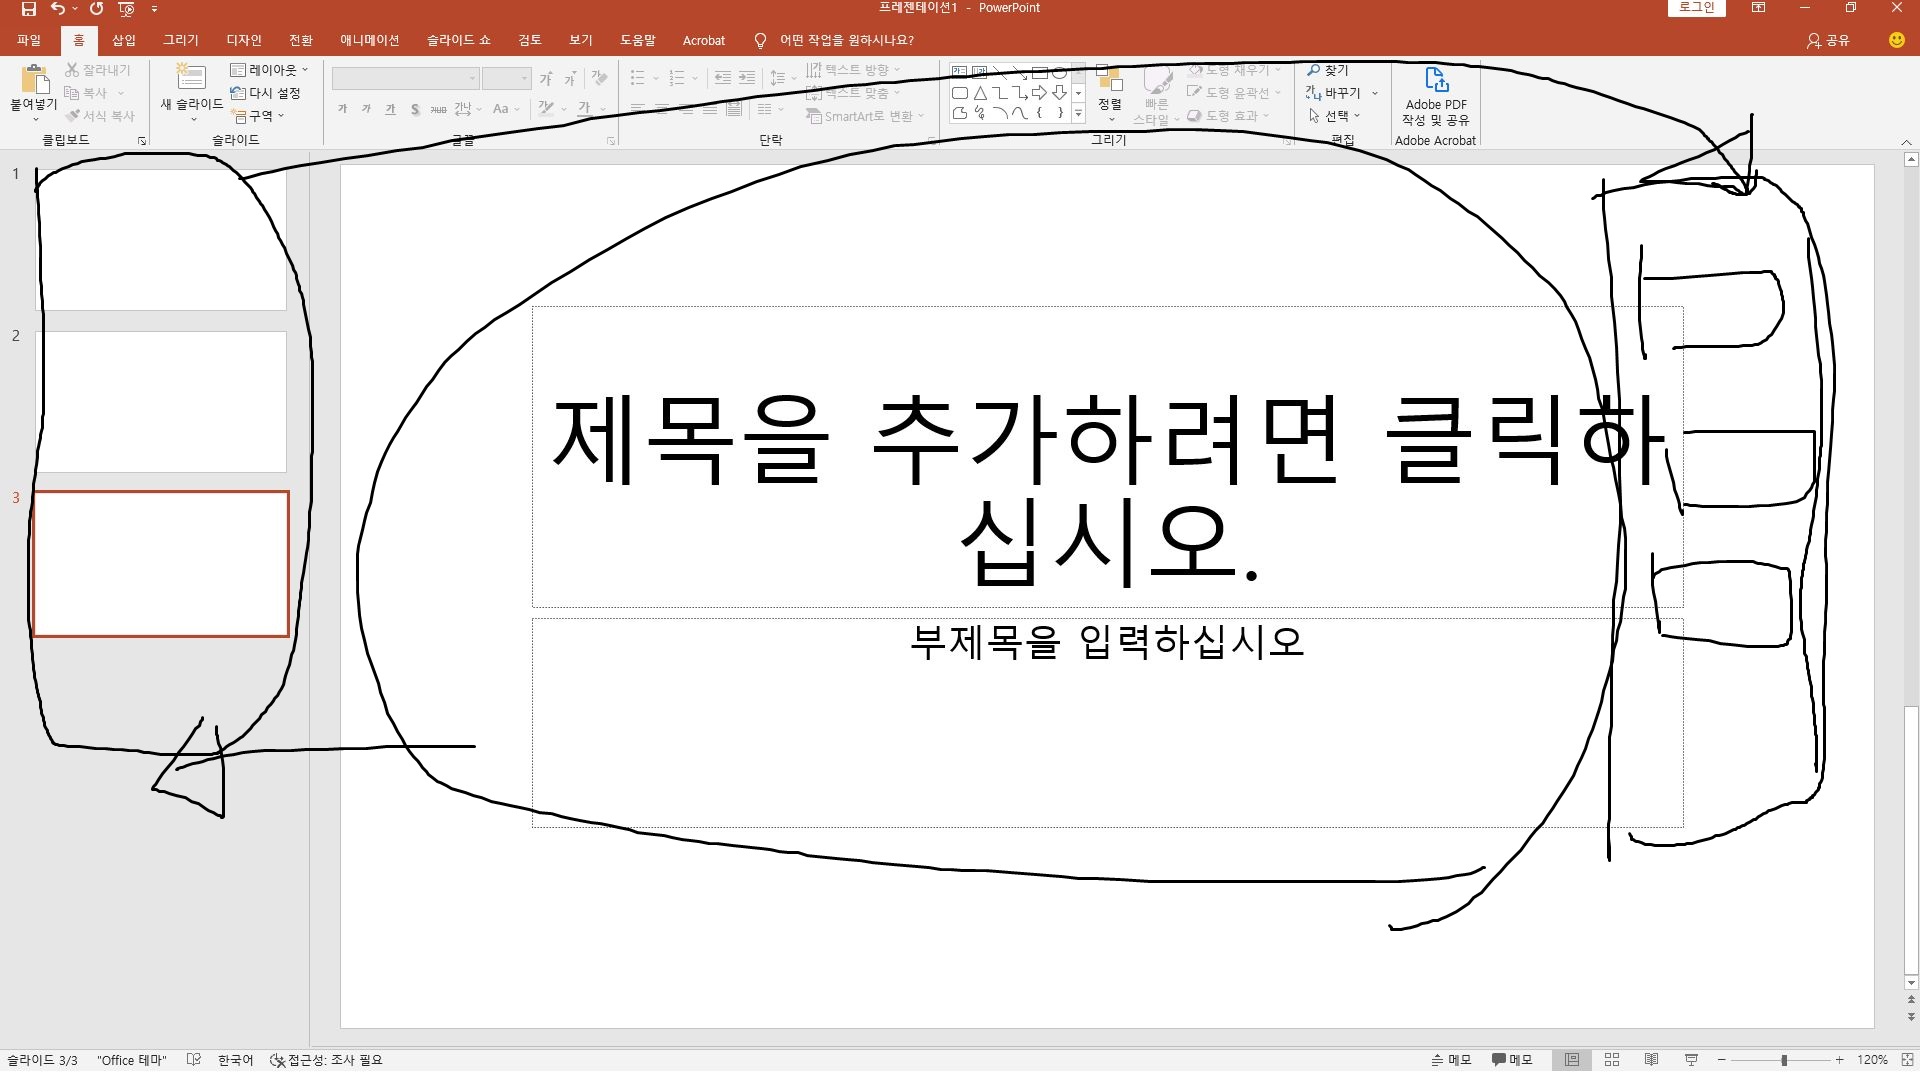Increase font size icon
Viewport: 1920px width, 1080px height.
coord(546,78)
